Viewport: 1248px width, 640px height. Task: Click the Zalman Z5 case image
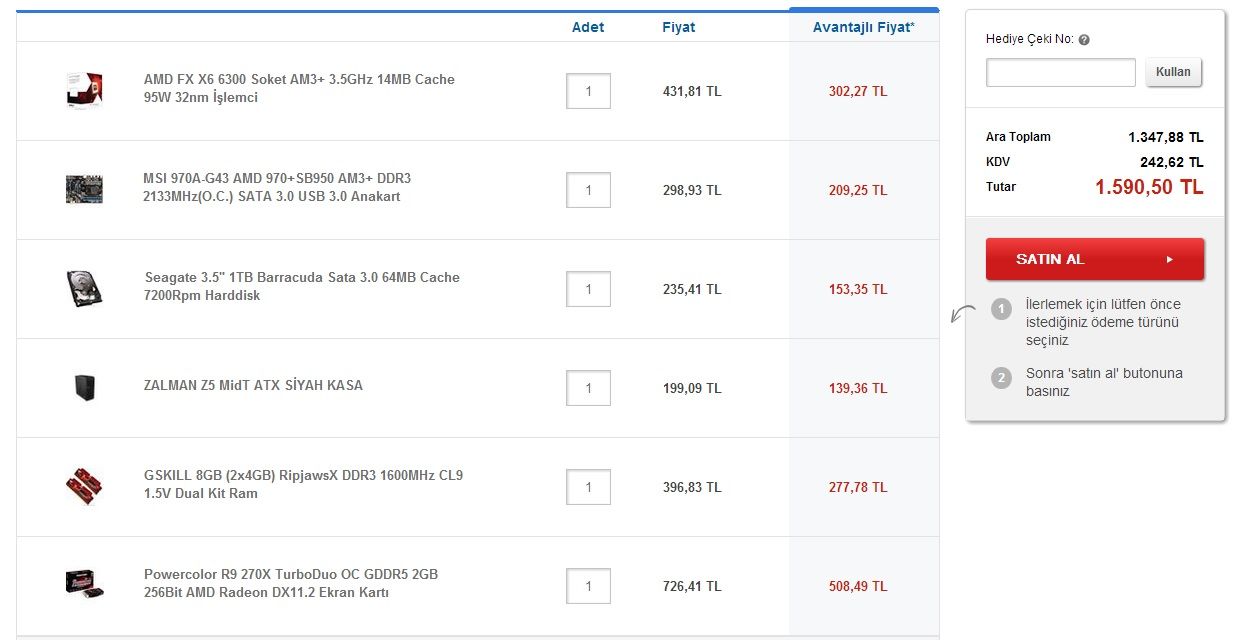[84, 387]
